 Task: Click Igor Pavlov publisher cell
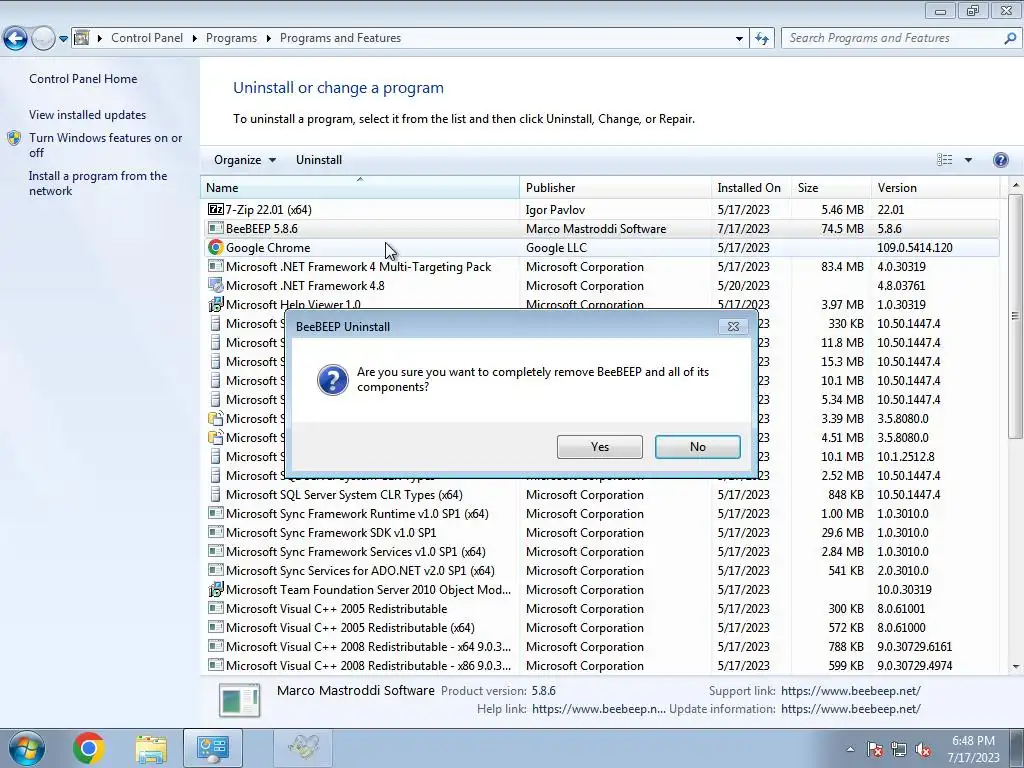click(555, 210)
